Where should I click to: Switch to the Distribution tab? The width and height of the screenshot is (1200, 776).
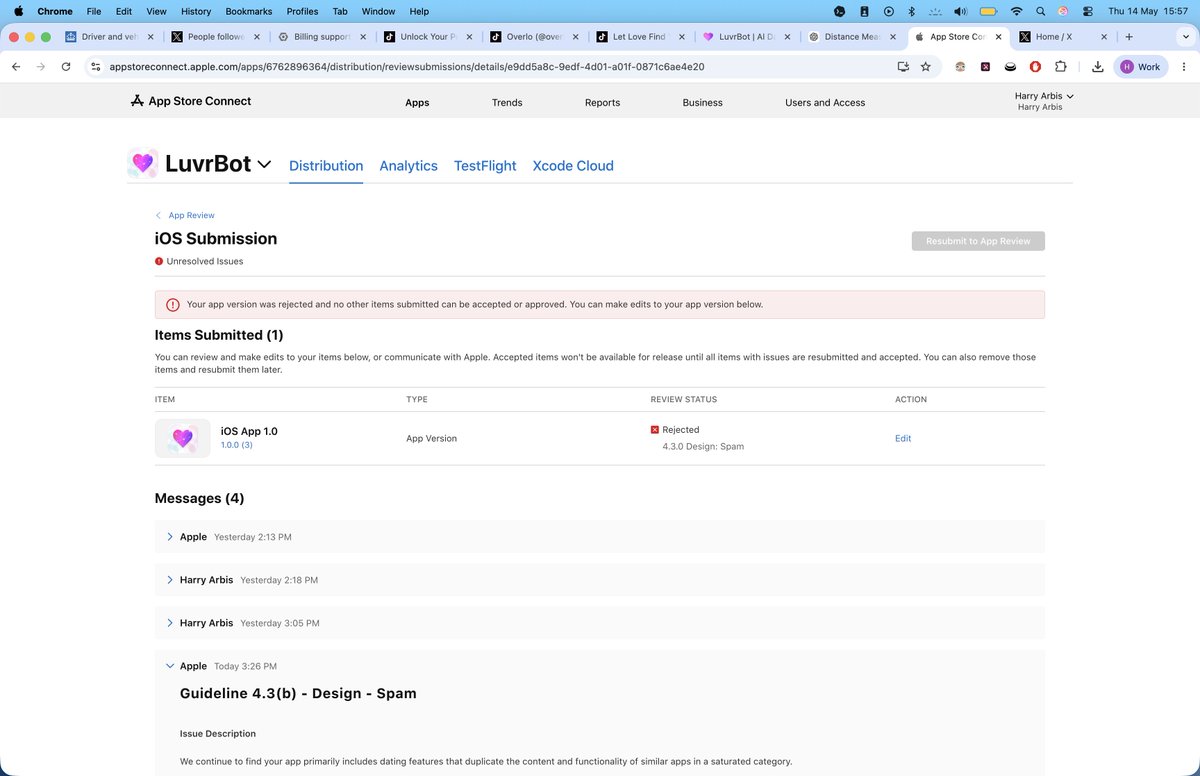tap(326, 166)
